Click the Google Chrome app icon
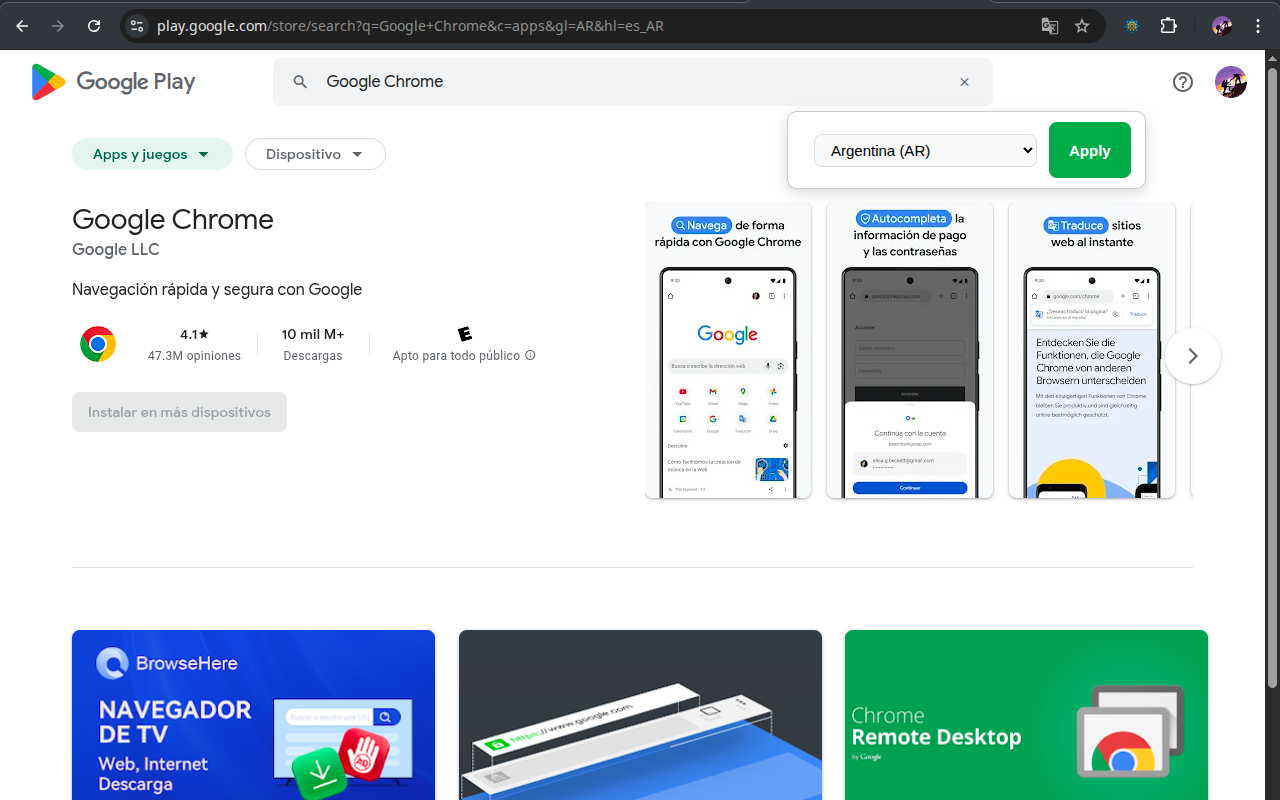 98,344
